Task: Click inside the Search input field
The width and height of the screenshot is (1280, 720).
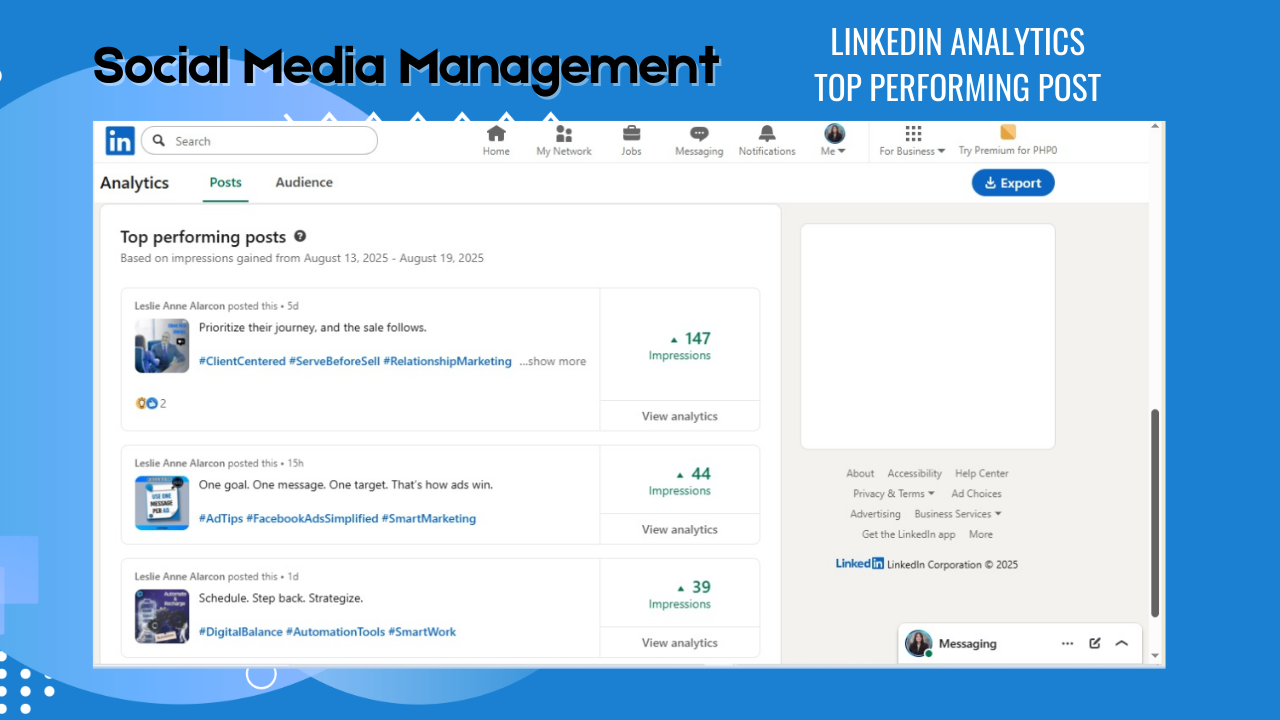Action: (x=259, y=141)
